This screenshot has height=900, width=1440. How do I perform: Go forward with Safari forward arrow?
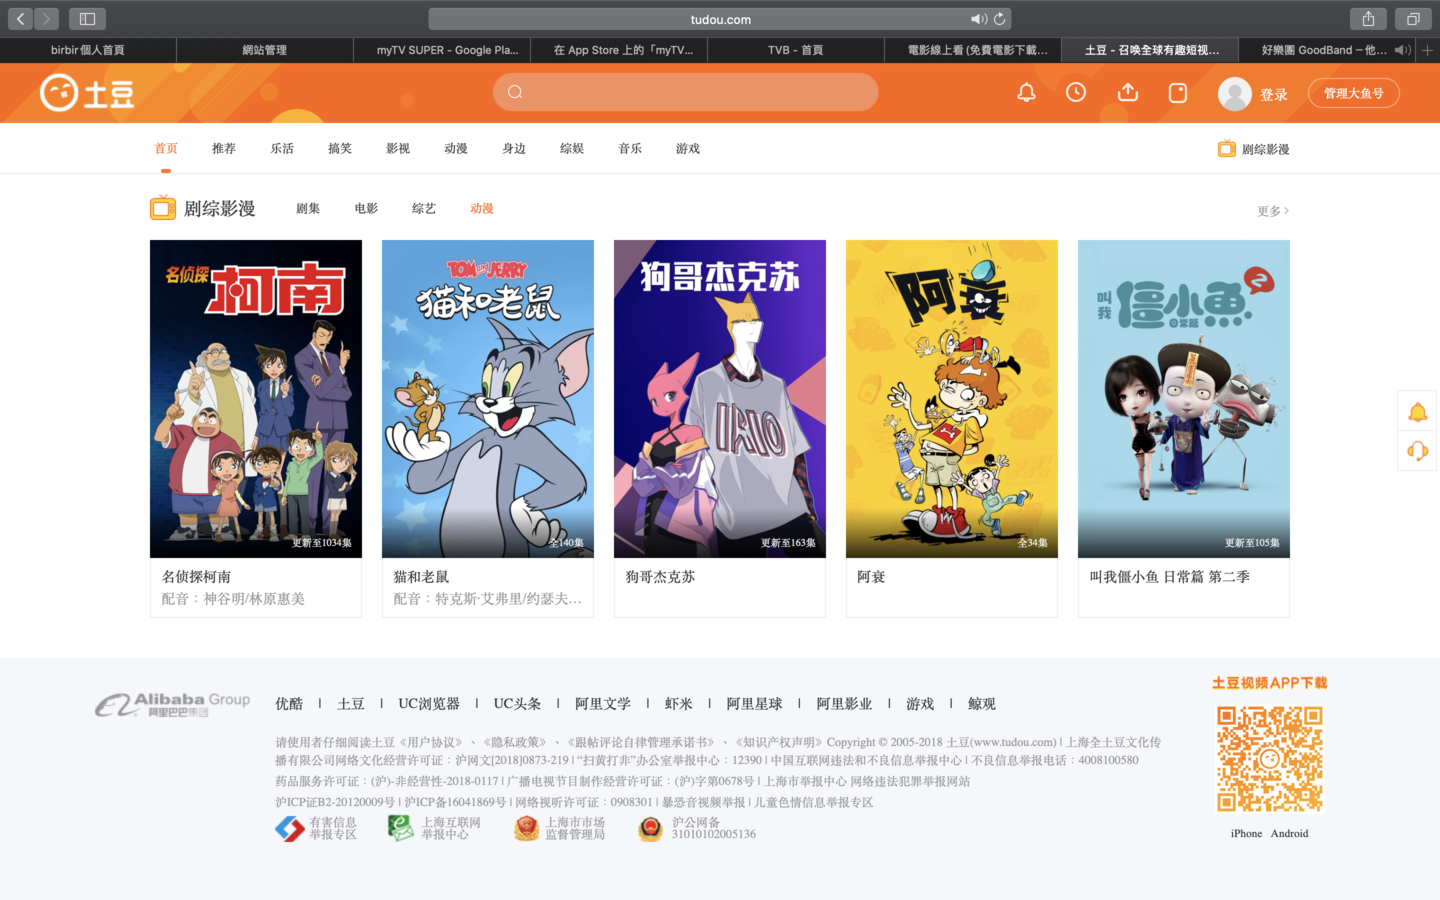tap(46, 19)
